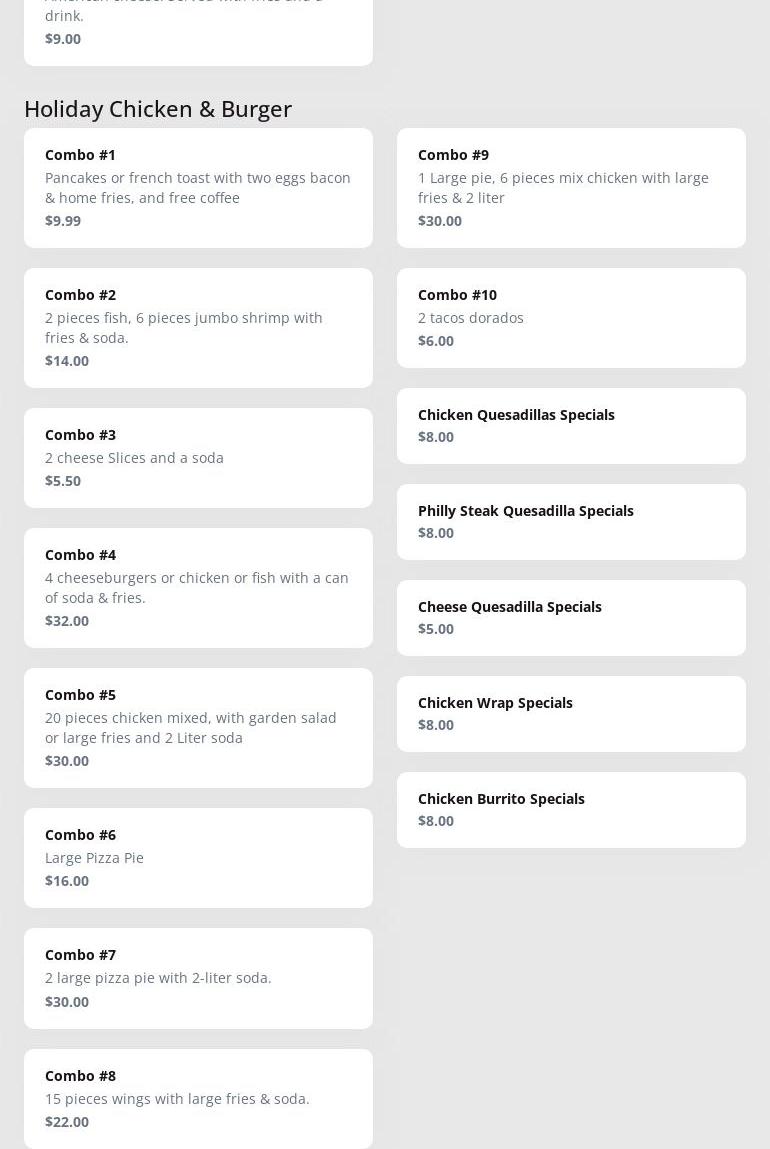Click the $22.00 price under Combo #8
Image resolution: width=770 pixels, height=1149 pixels.
point(67,1122)
